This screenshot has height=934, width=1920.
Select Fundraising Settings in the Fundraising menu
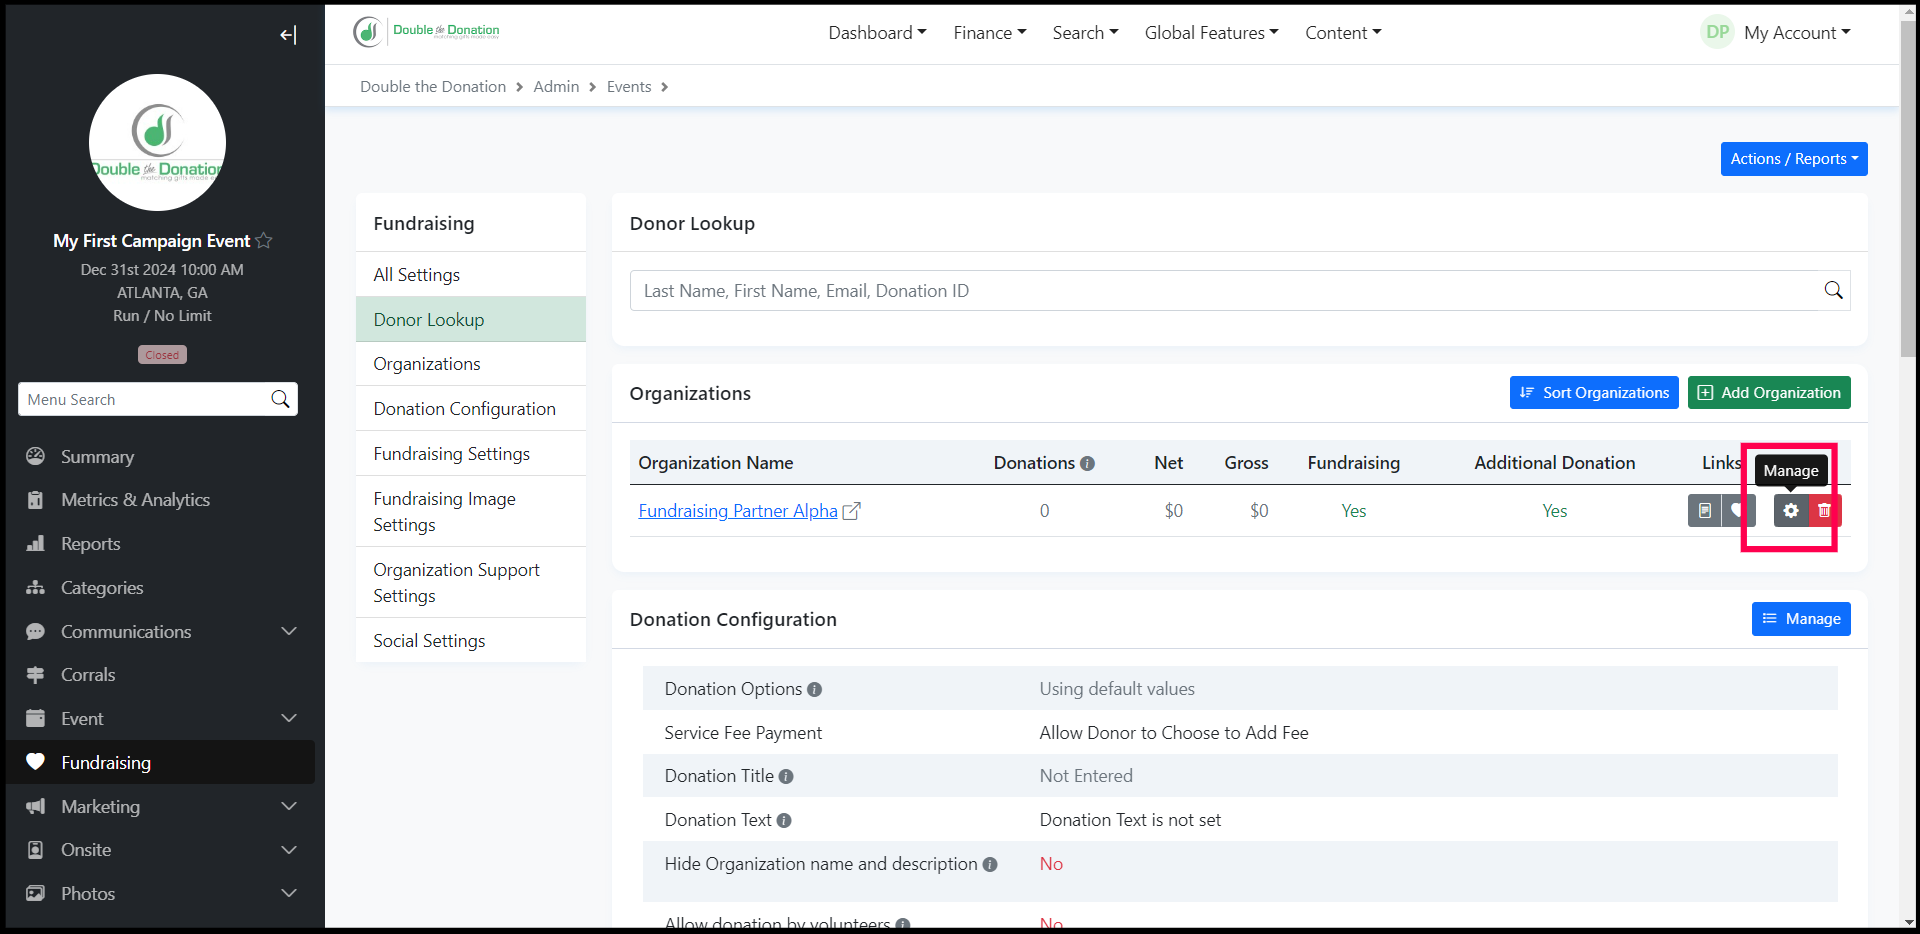coord(452,454)
